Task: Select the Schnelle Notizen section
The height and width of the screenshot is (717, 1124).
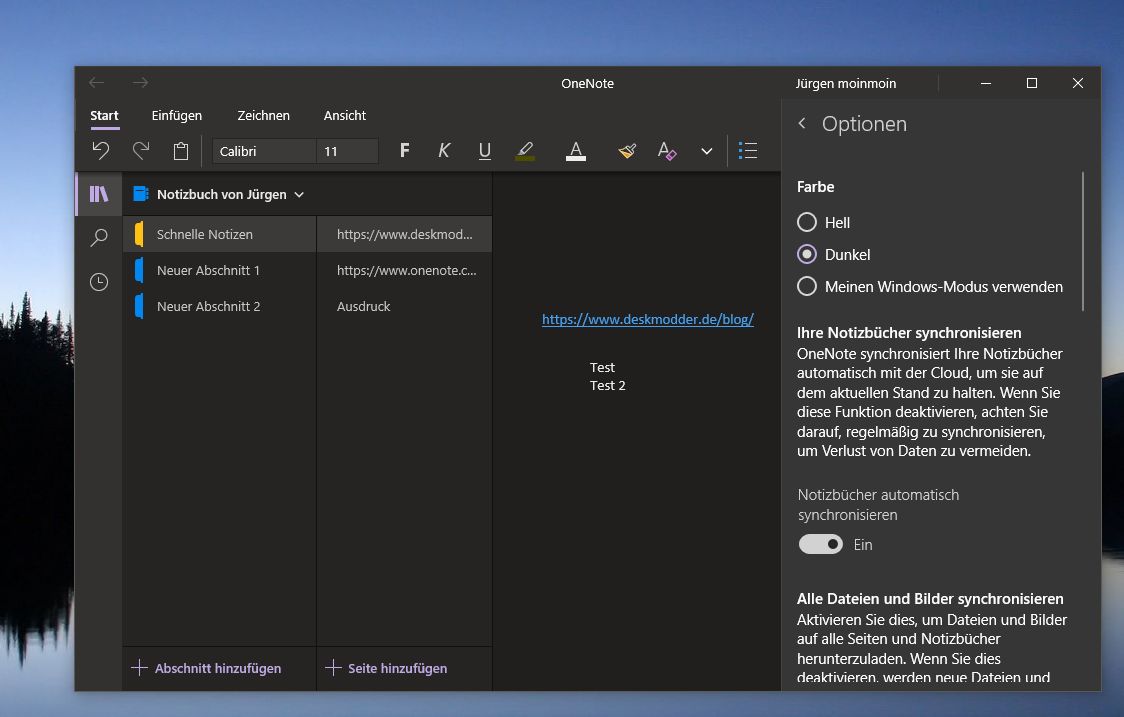Action: [220, 234]
